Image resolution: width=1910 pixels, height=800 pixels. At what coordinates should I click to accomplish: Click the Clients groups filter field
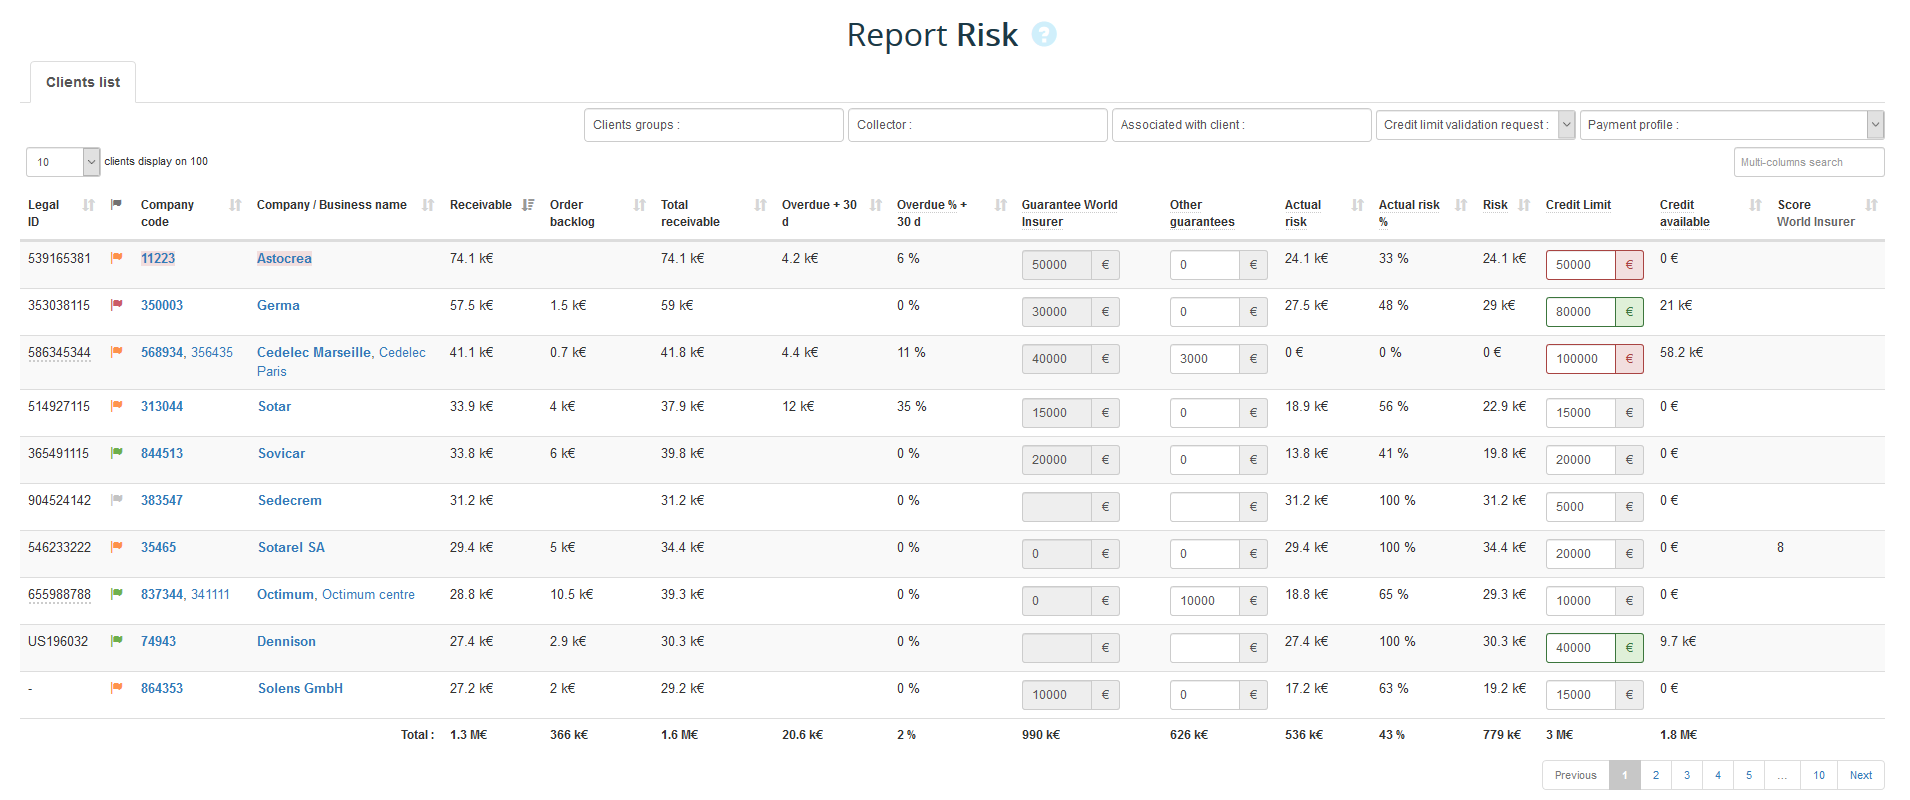point(713,125)
